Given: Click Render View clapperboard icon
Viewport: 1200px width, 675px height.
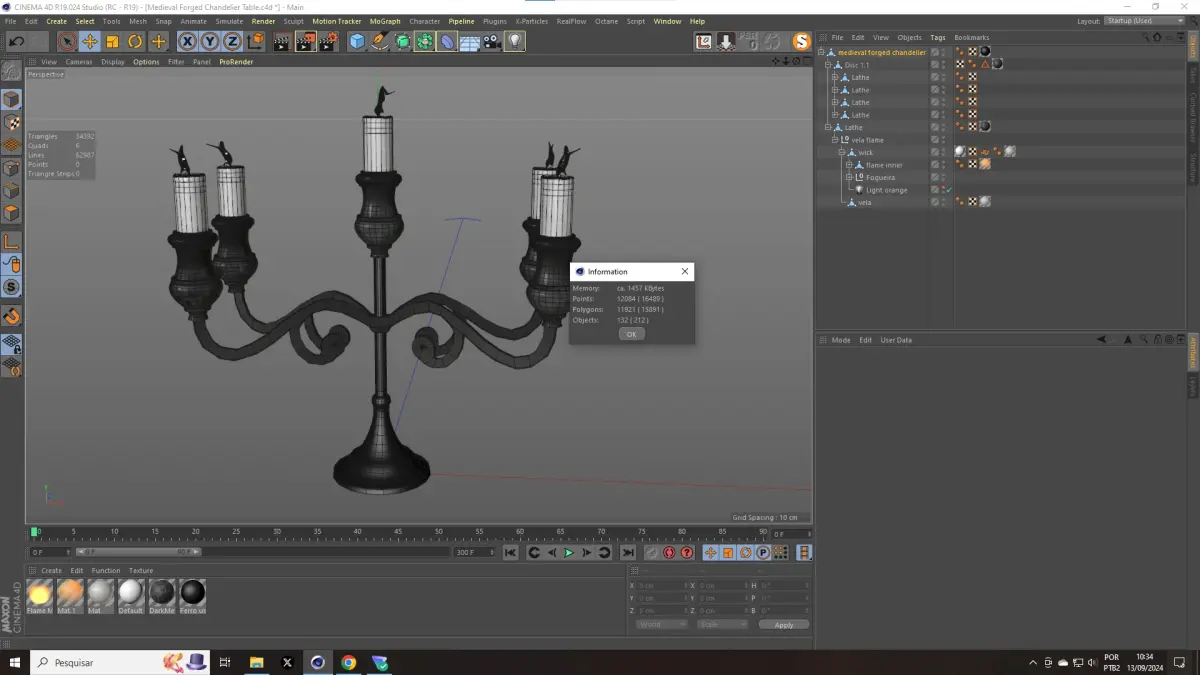Looking at the screenshot, I should 282,41.
